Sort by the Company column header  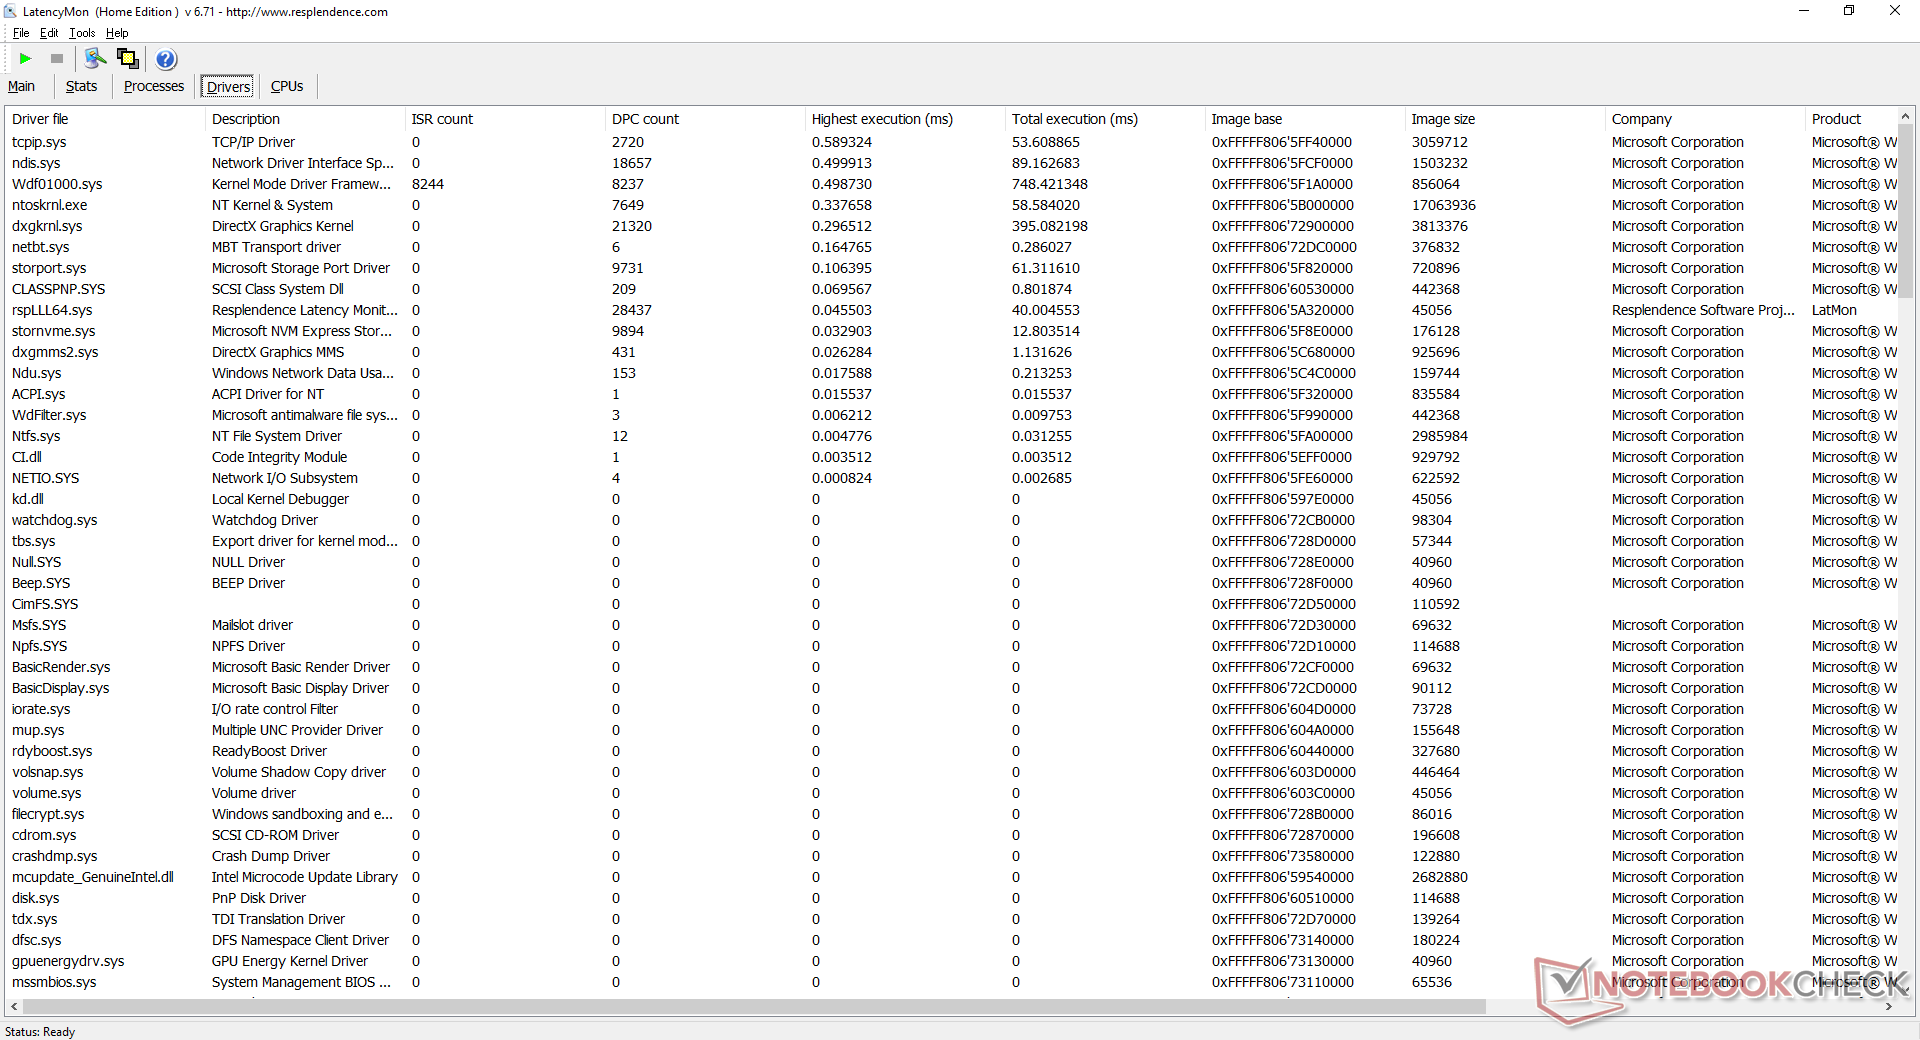1705,119
